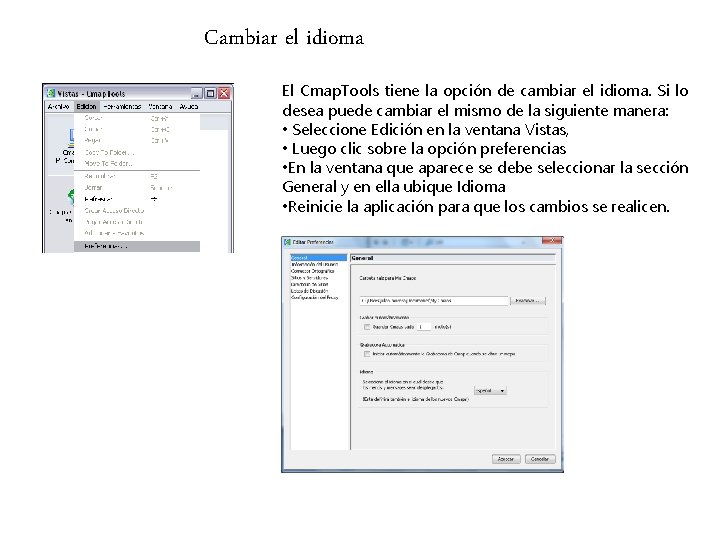Open the Ayuda menu in the Vistas window
The height and width of the screenshot is (540, 720).
pos(189,107)
